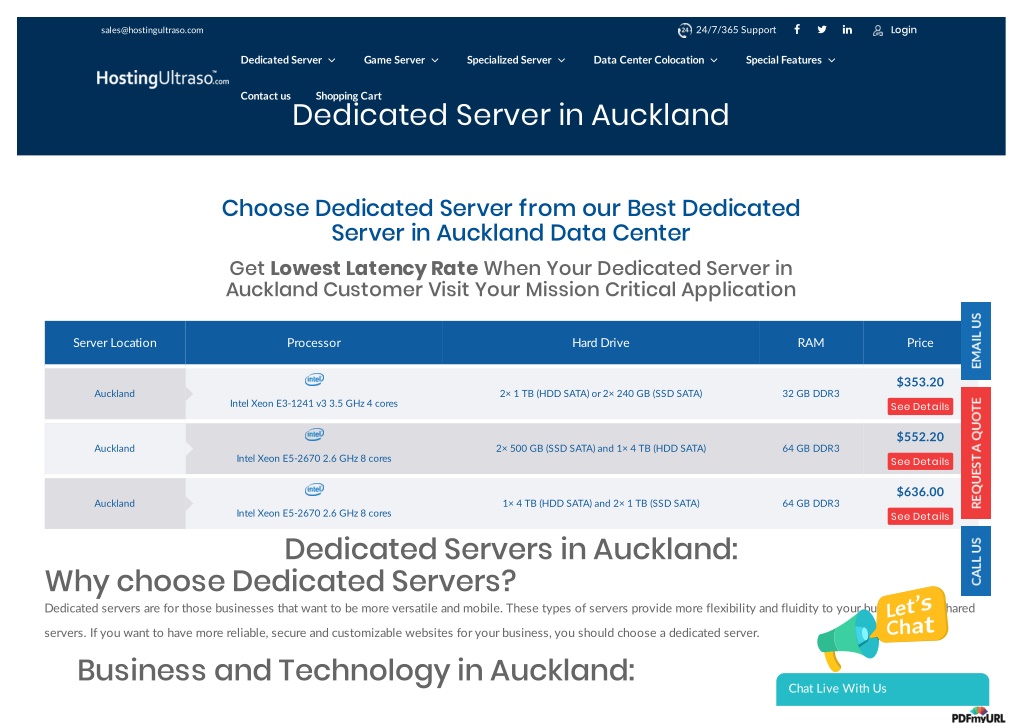Click the $552.20 price
The height and width of the screenshot is (723, 1024).
[920, 437]
